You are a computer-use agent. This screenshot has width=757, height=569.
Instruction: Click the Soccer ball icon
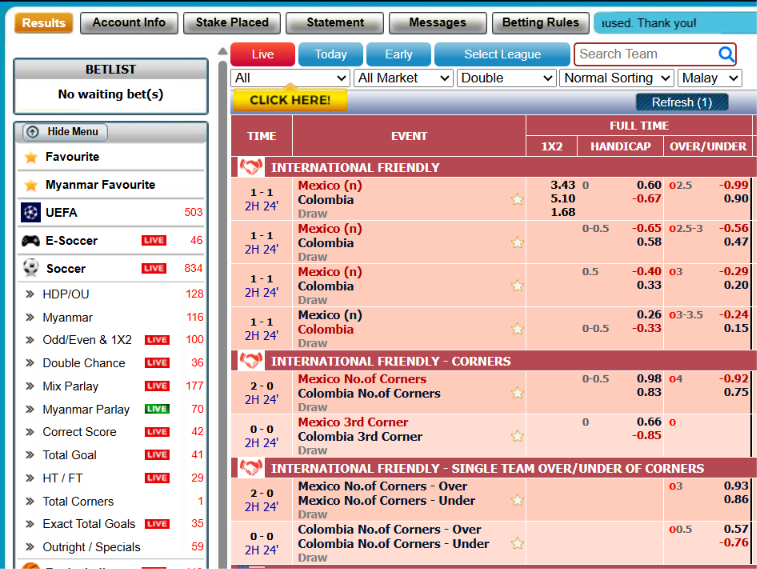click(31, 268)
